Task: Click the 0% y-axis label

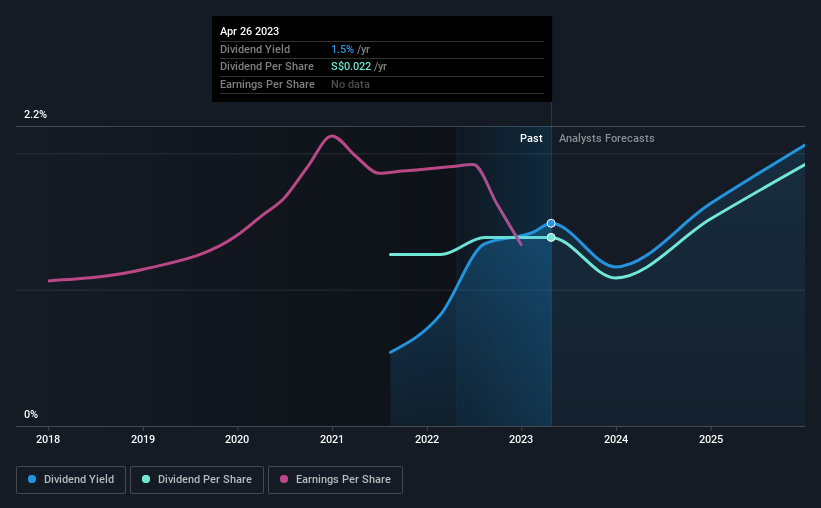Action: click(x=31, y=414)
